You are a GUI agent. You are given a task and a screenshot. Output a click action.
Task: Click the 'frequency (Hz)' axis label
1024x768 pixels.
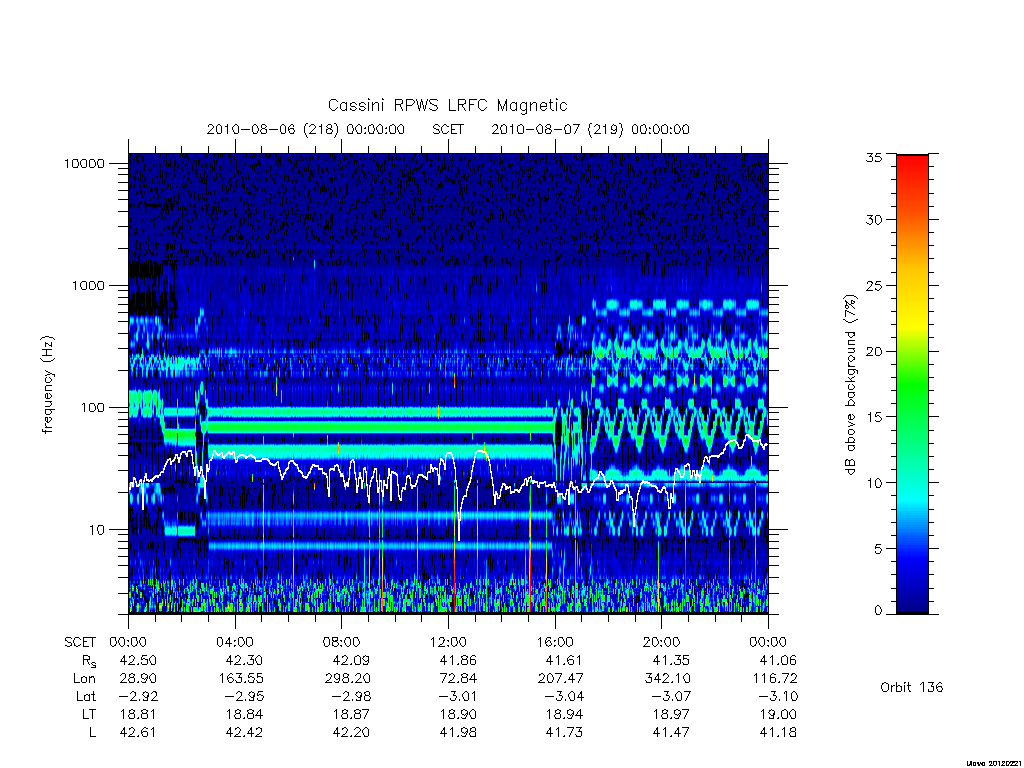pos(48,385)
